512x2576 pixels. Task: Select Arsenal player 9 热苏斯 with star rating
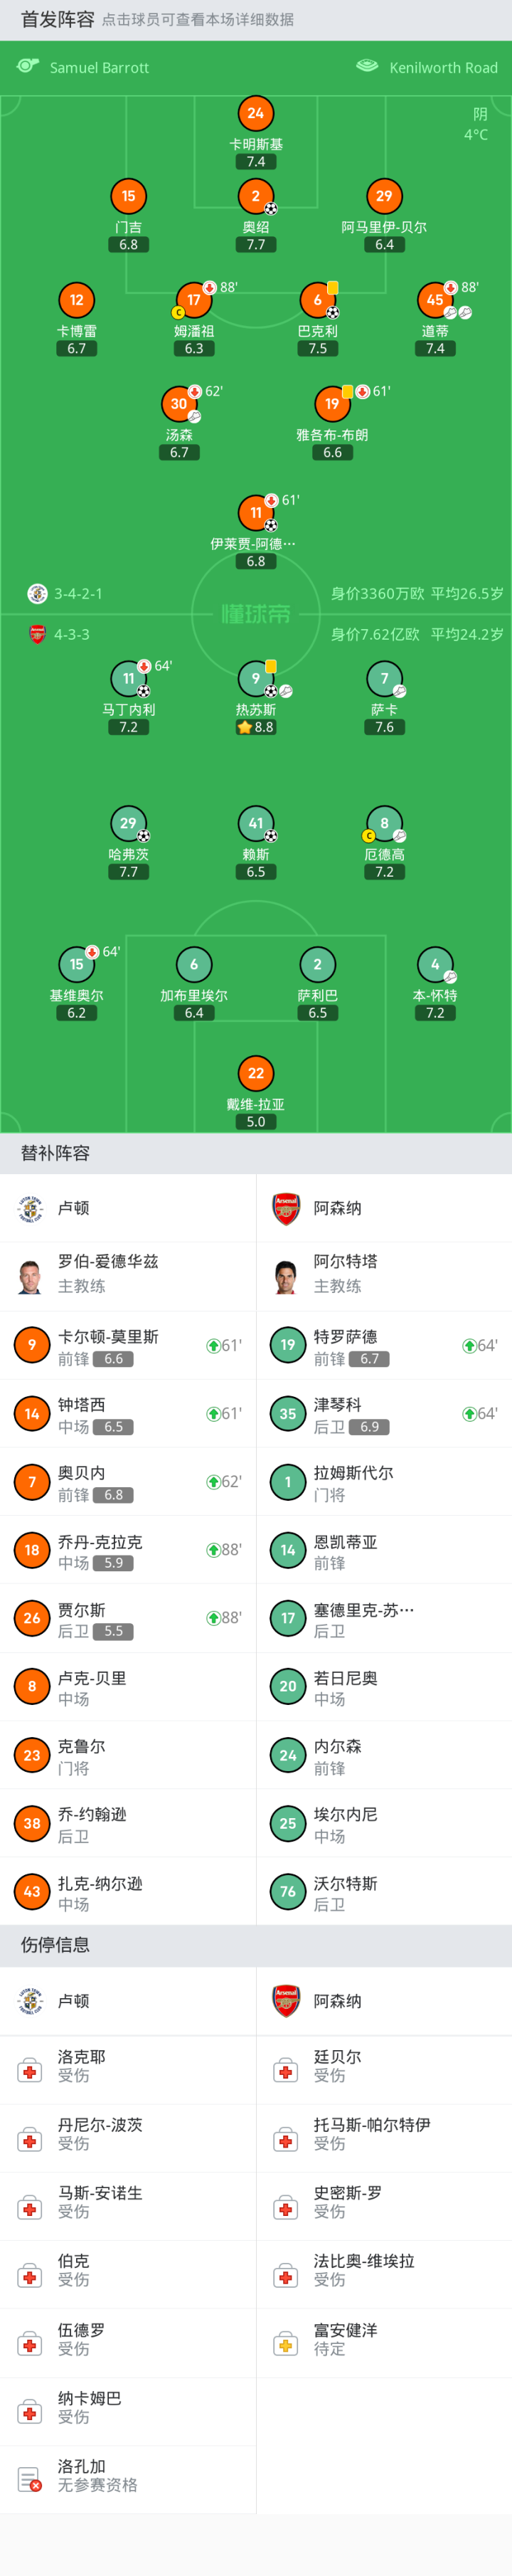coord(255,679)
